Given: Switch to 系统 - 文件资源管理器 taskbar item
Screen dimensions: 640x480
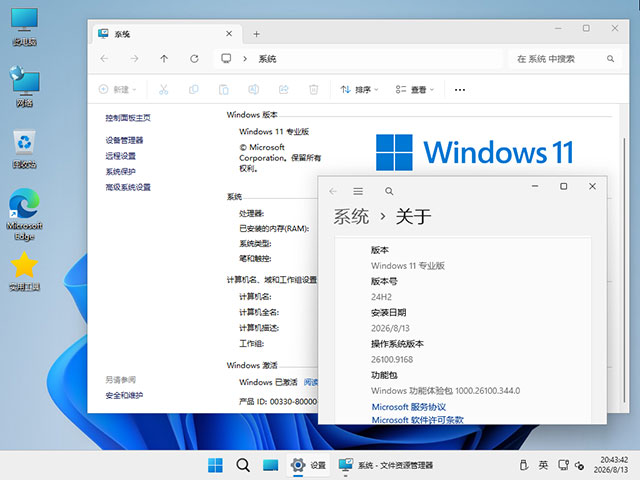Looking at the screenshot, I should (x=386, y=465).
